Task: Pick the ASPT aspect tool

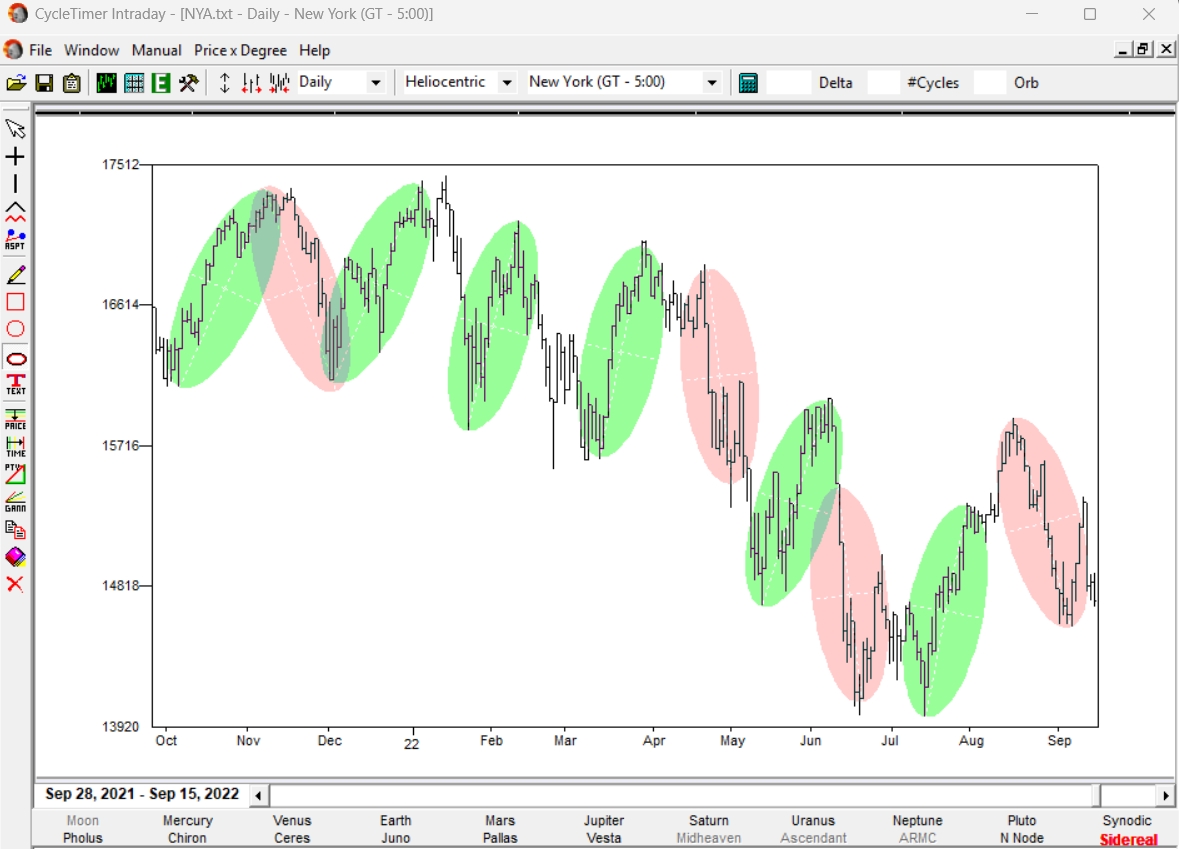Action: click(15, 240)
